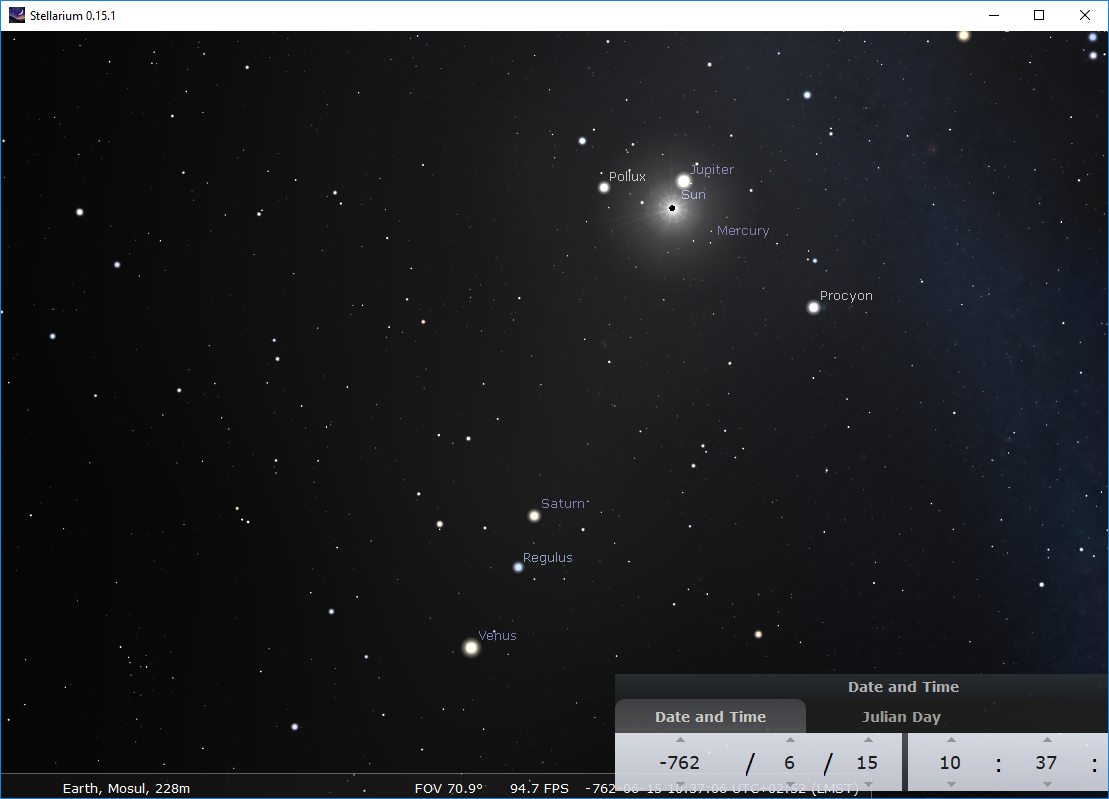1109x799 pixels.
Task: Click the minute field showing 37
Action: pos(1046,762)
